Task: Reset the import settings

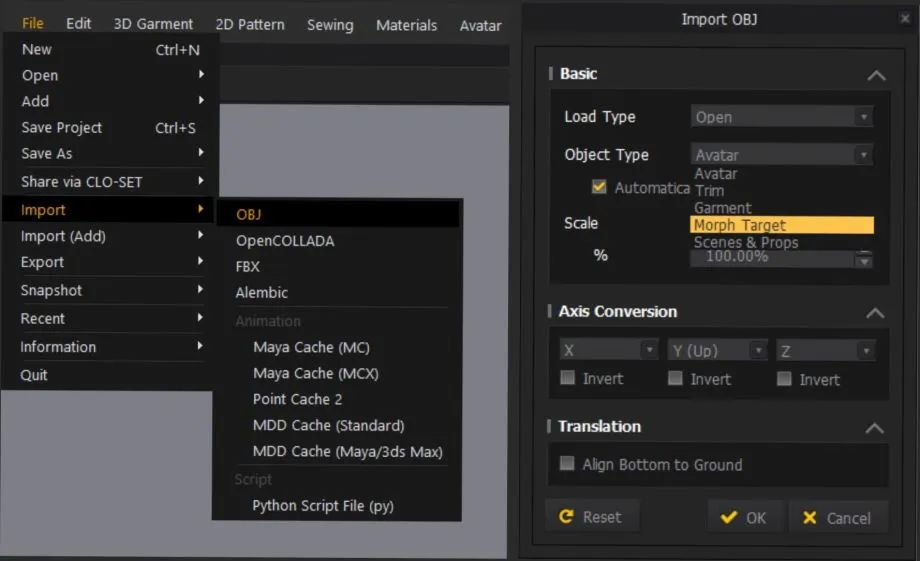Action: 591,517
